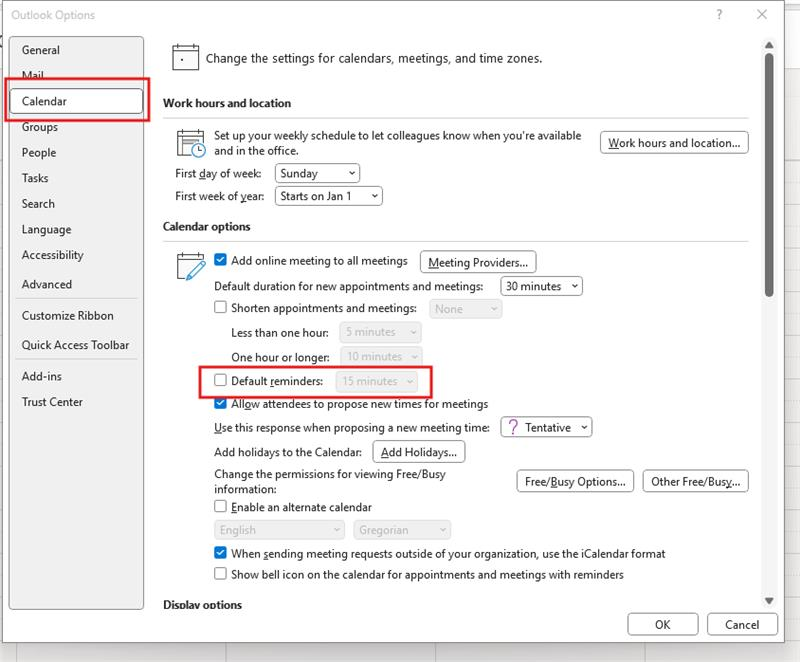Click the calendar options pencil icon
800x662 pixels.
[x=191, y=266]
